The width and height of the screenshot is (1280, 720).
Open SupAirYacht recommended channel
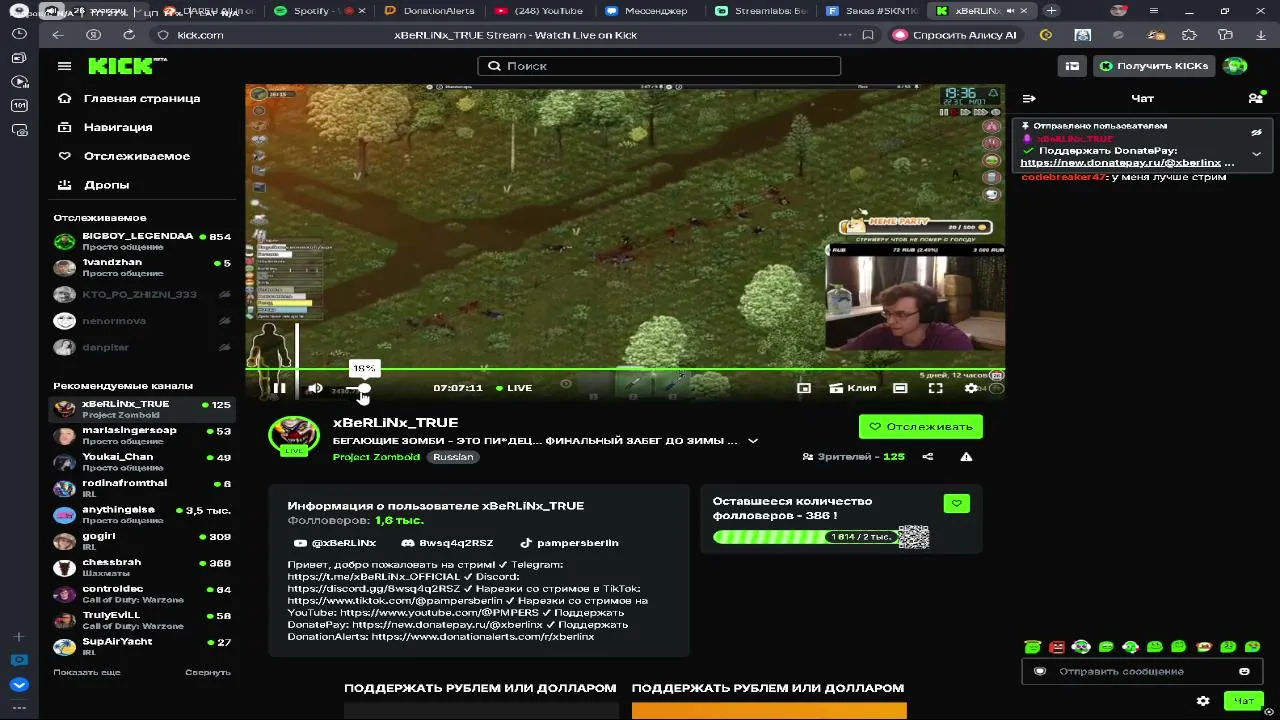[142, 646]
